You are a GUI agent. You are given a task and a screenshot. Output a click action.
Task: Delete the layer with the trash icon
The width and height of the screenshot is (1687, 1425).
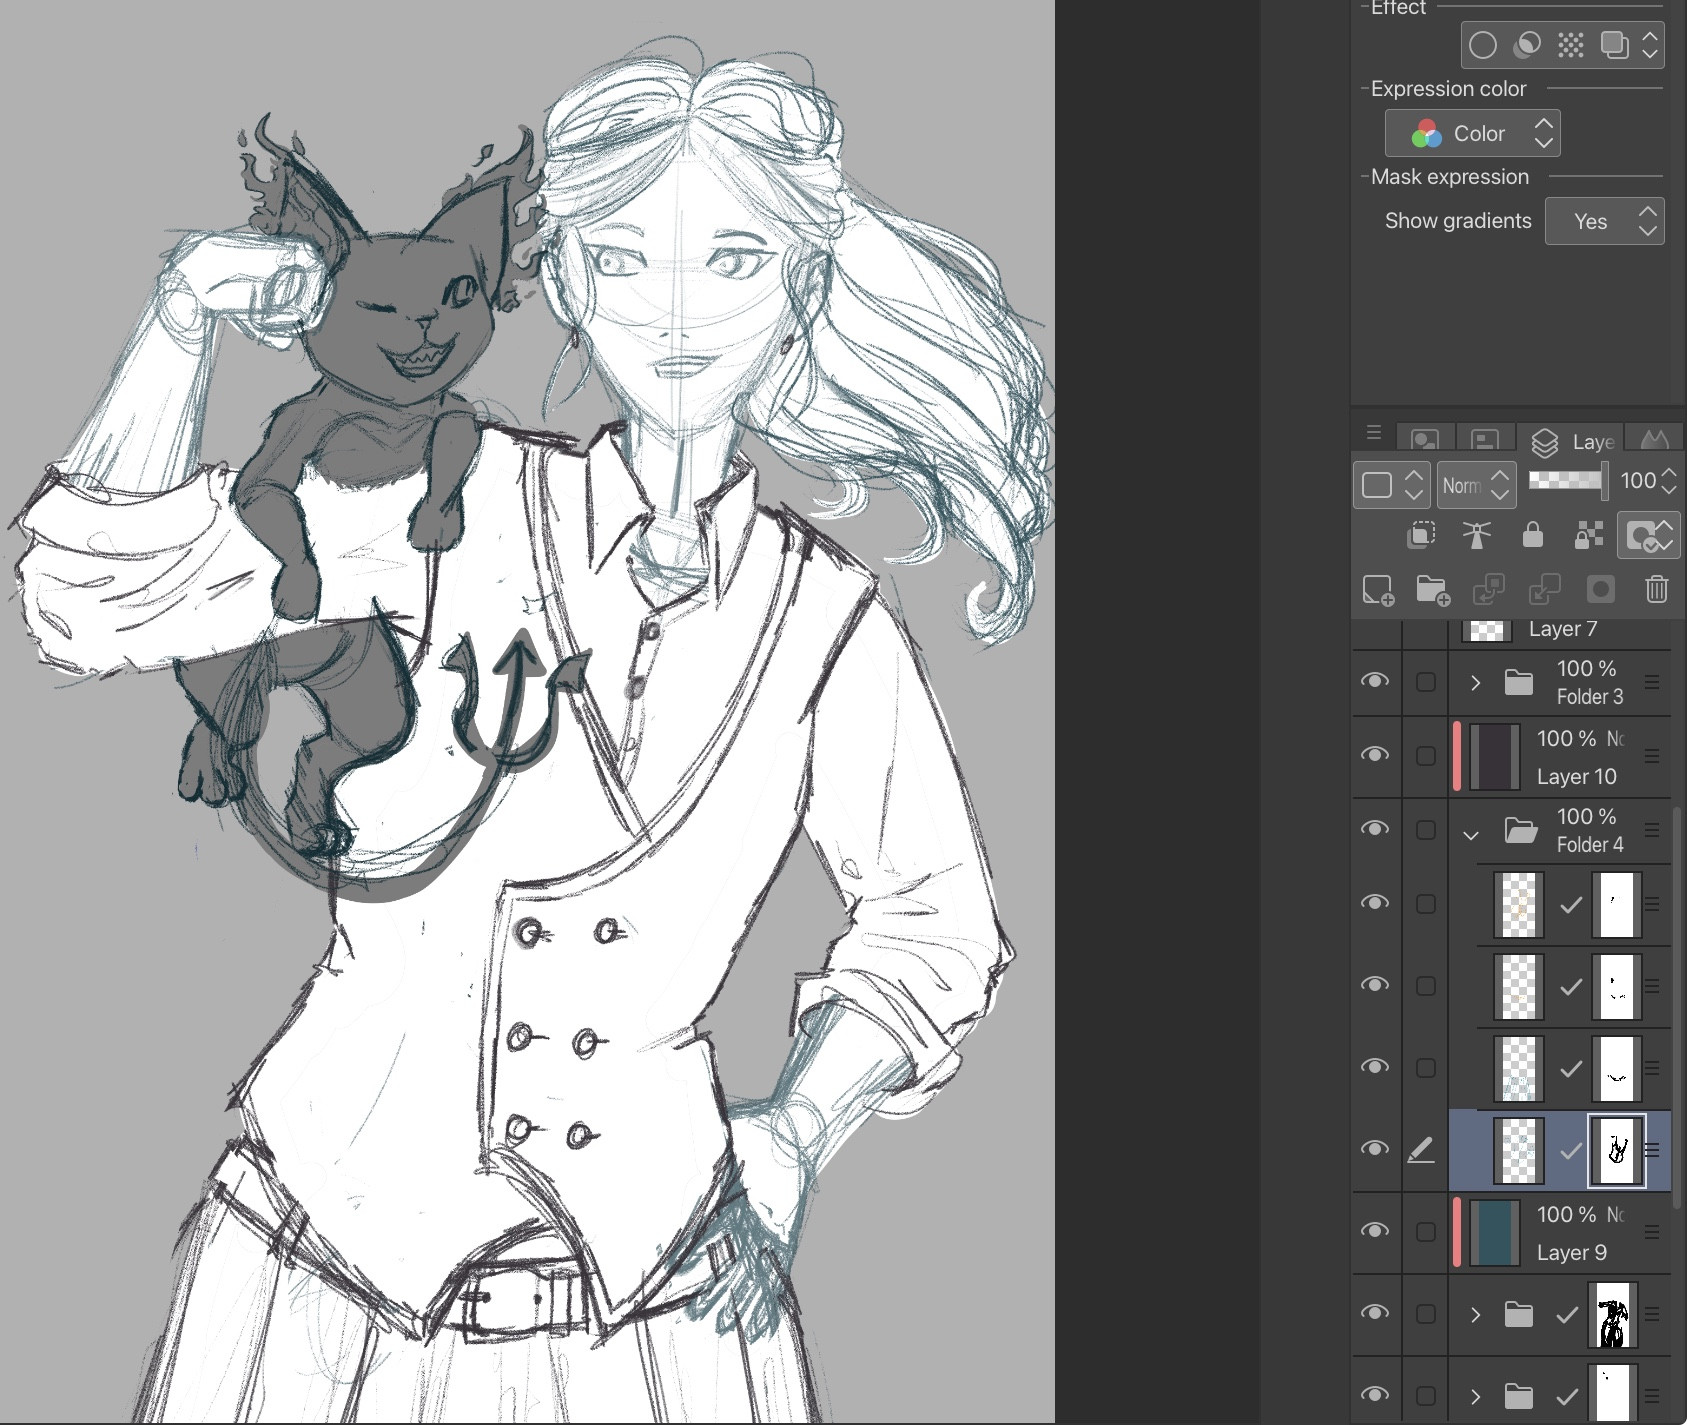[1656, 589]
